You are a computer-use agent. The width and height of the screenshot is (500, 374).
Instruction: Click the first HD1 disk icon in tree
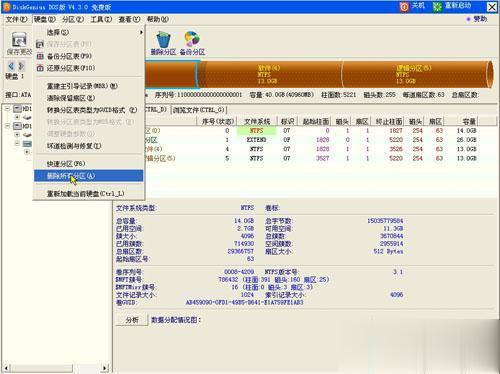point(17,109)
